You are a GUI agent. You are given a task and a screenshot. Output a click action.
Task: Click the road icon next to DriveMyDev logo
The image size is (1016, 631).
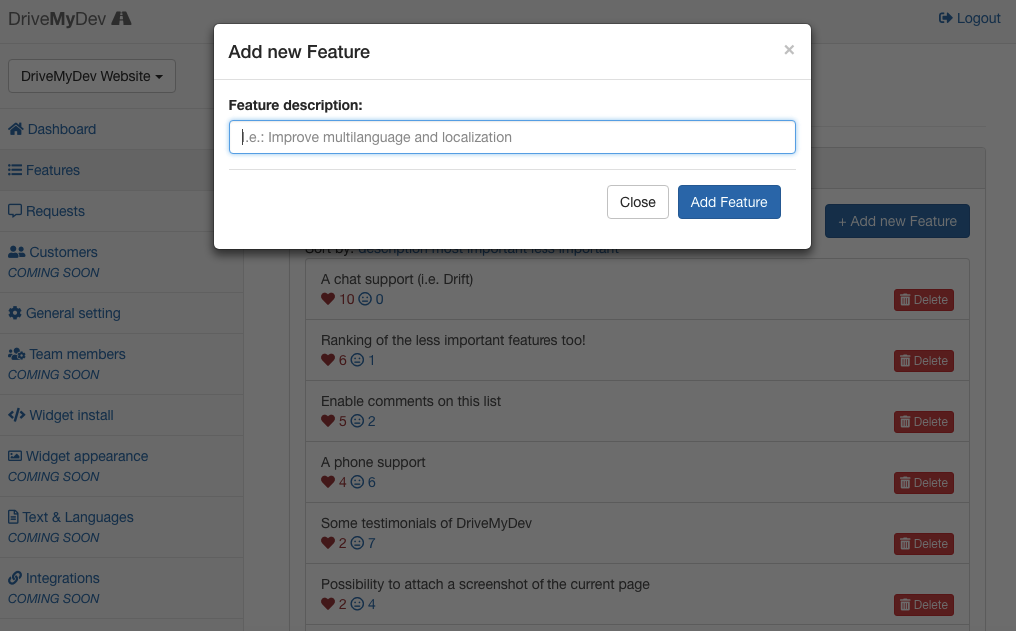[121, 18]
